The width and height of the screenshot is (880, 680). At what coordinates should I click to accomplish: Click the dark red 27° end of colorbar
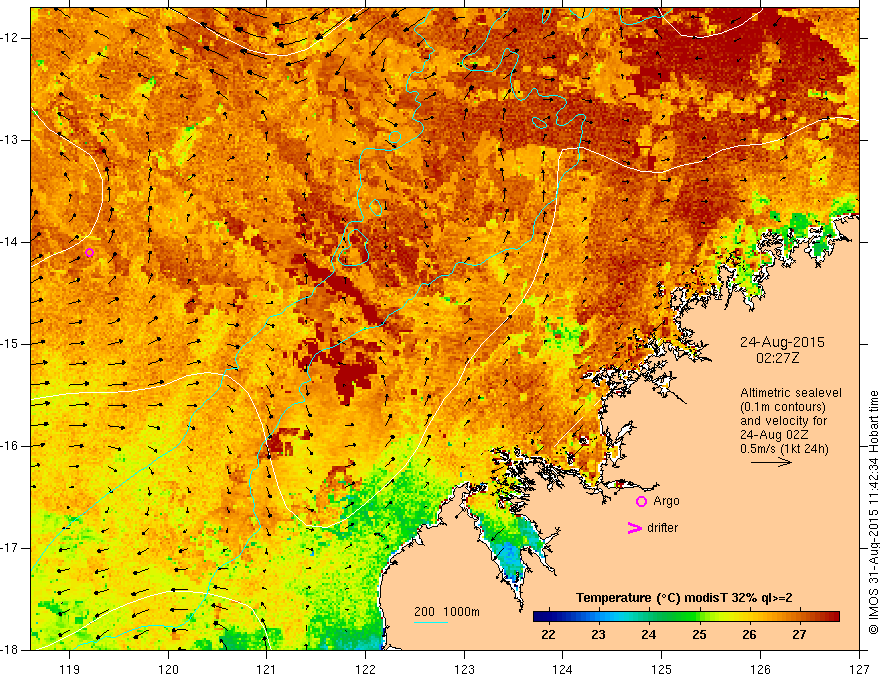coord(832,617)
